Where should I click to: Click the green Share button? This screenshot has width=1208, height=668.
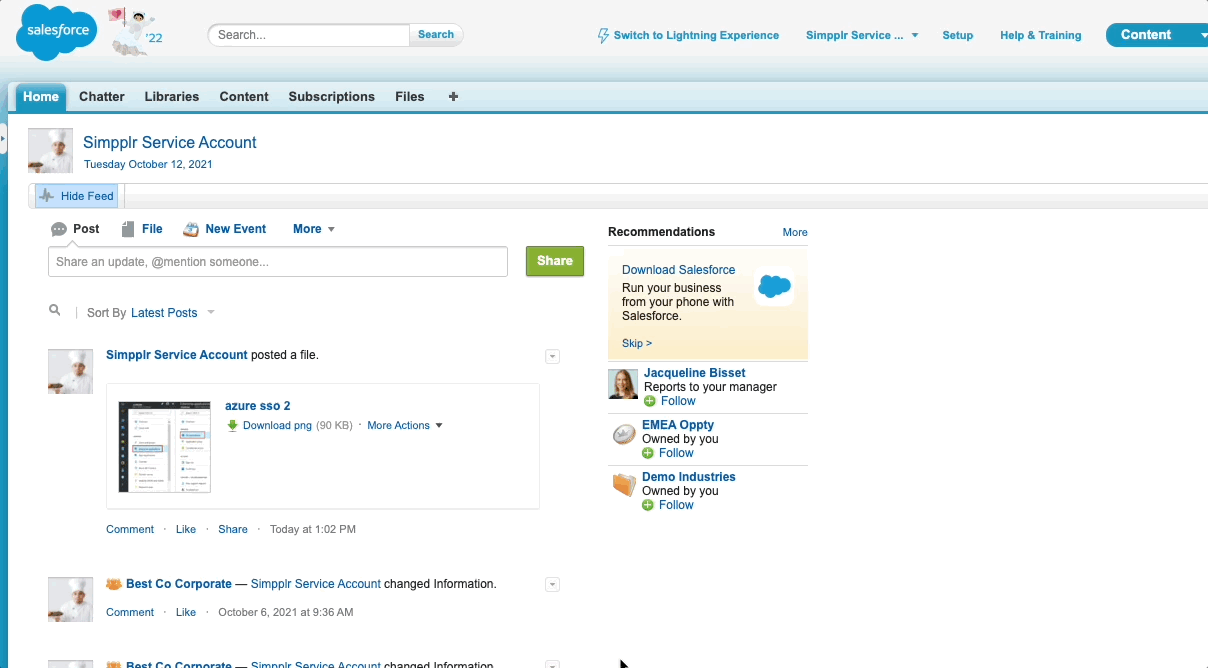pos(555,261)
